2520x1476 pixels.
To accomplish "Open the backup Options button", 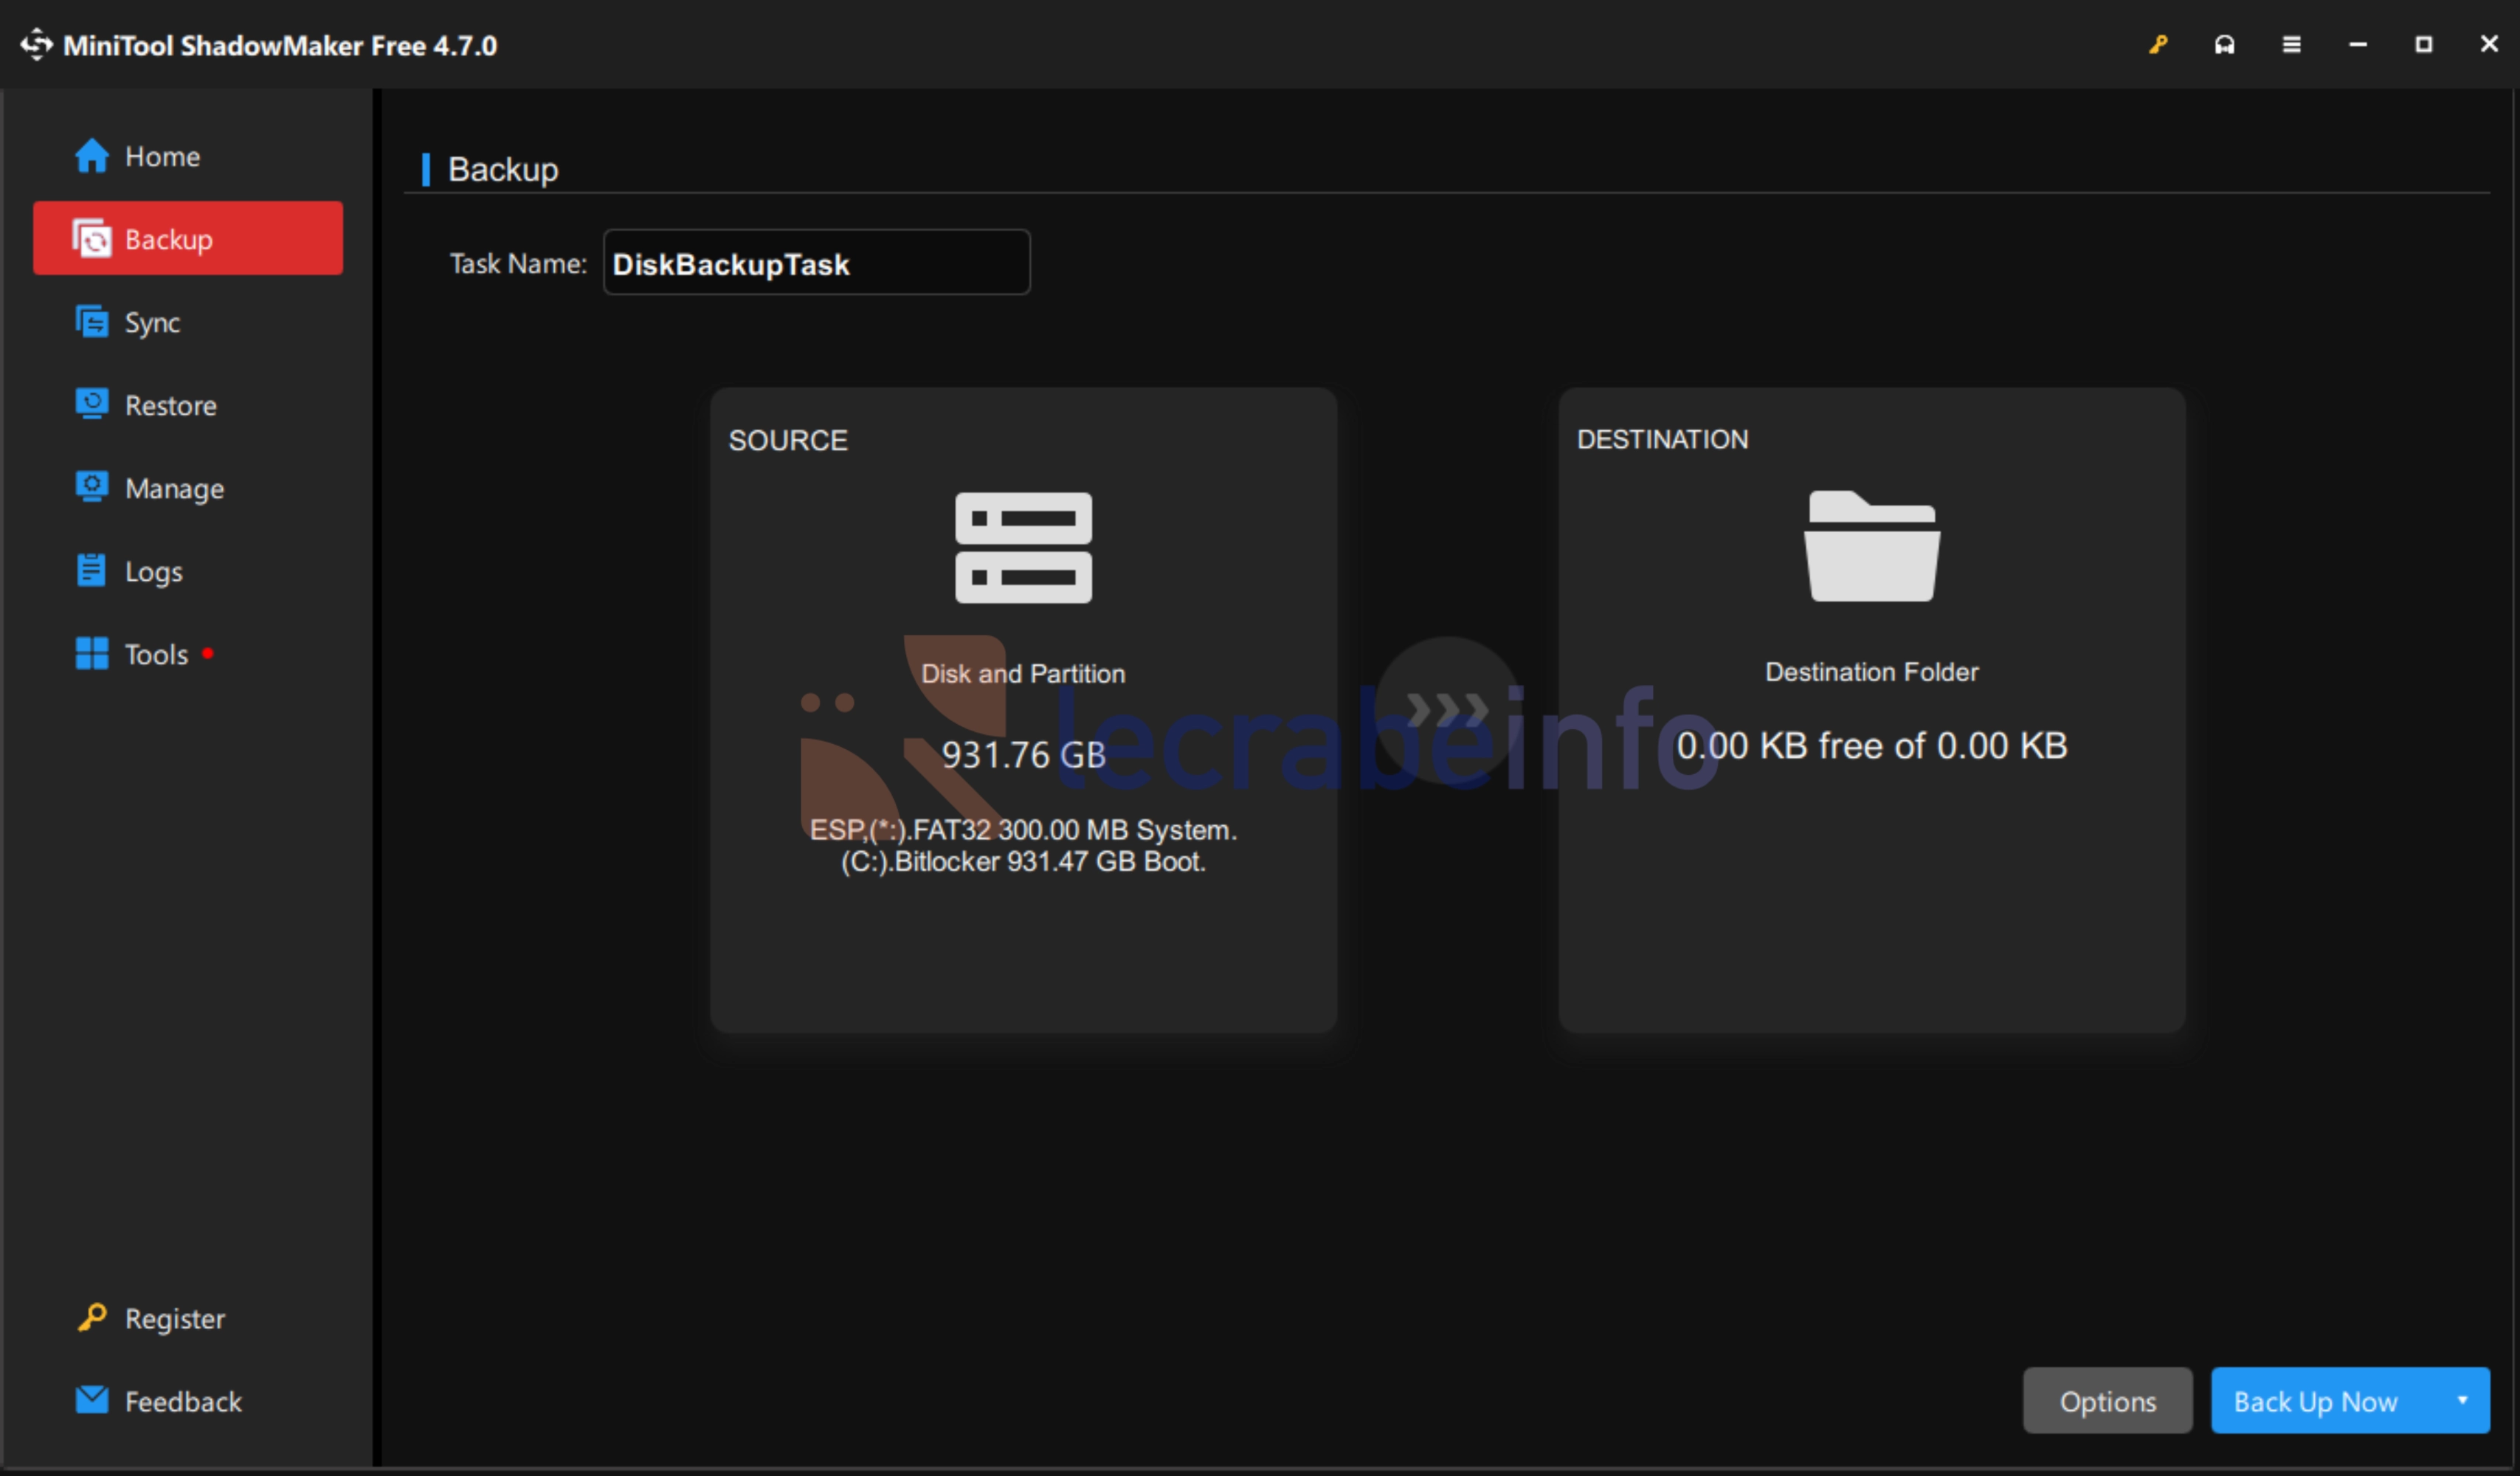I will (x=2107, y=1400).
